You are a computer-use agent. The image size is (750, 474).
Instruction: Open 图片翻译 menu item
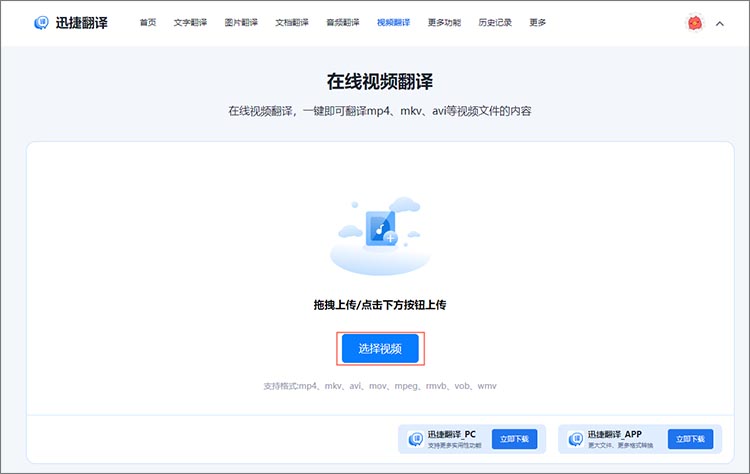(241, 22)
